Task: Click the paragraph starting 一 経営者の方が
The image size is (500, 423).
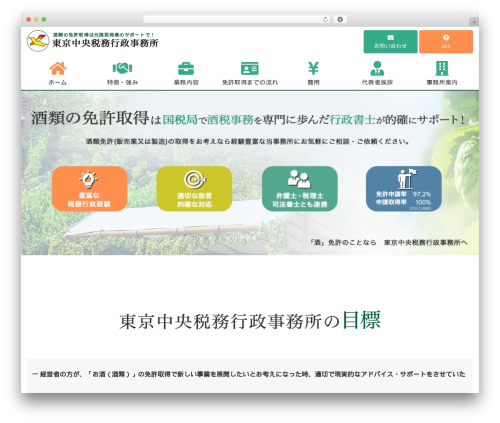Action: tap(249, 374)
